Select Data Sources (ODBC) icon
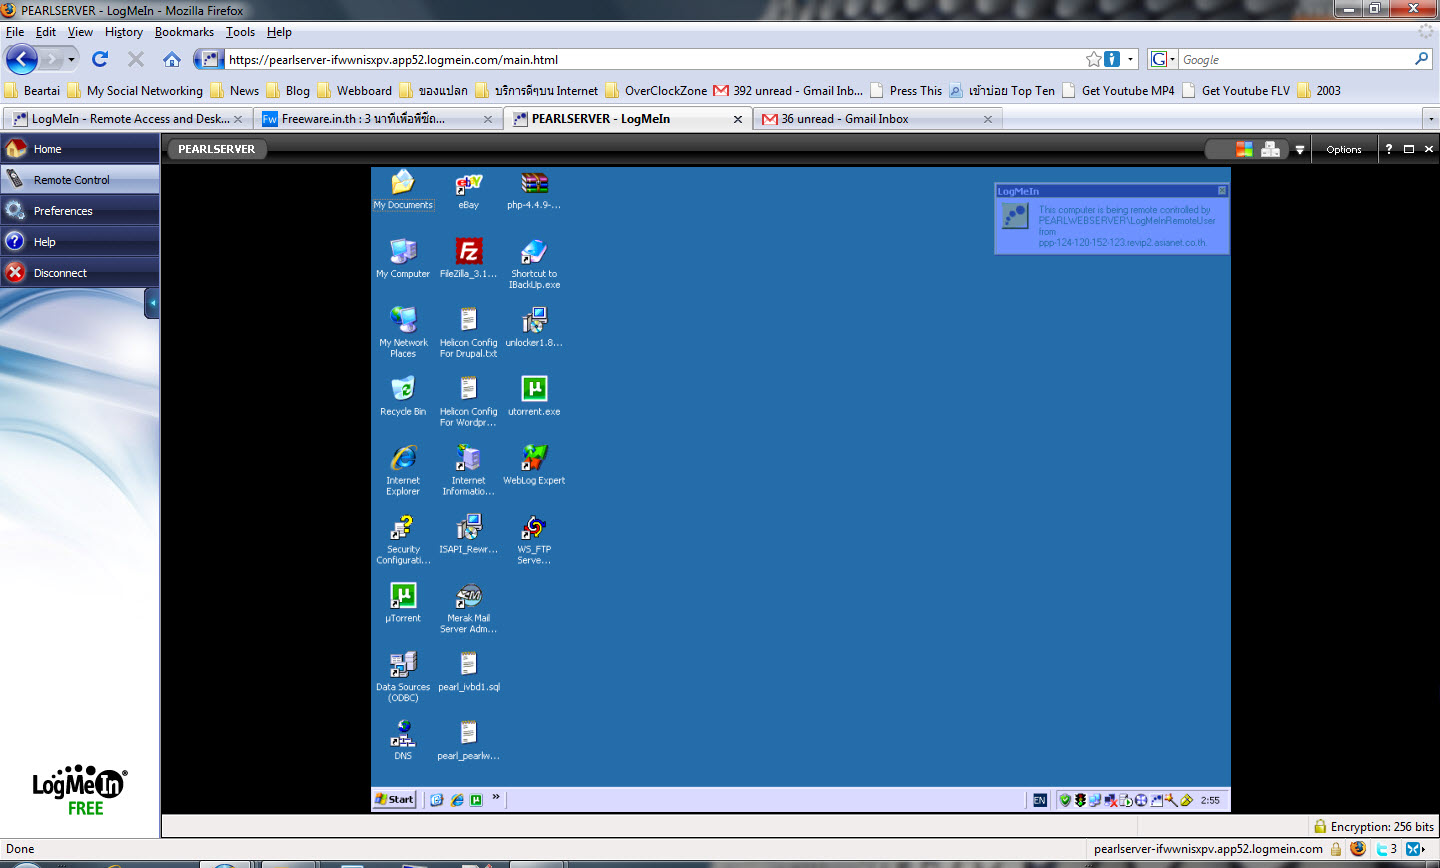This screenshot has height=868, width=1440. [403, 677]
